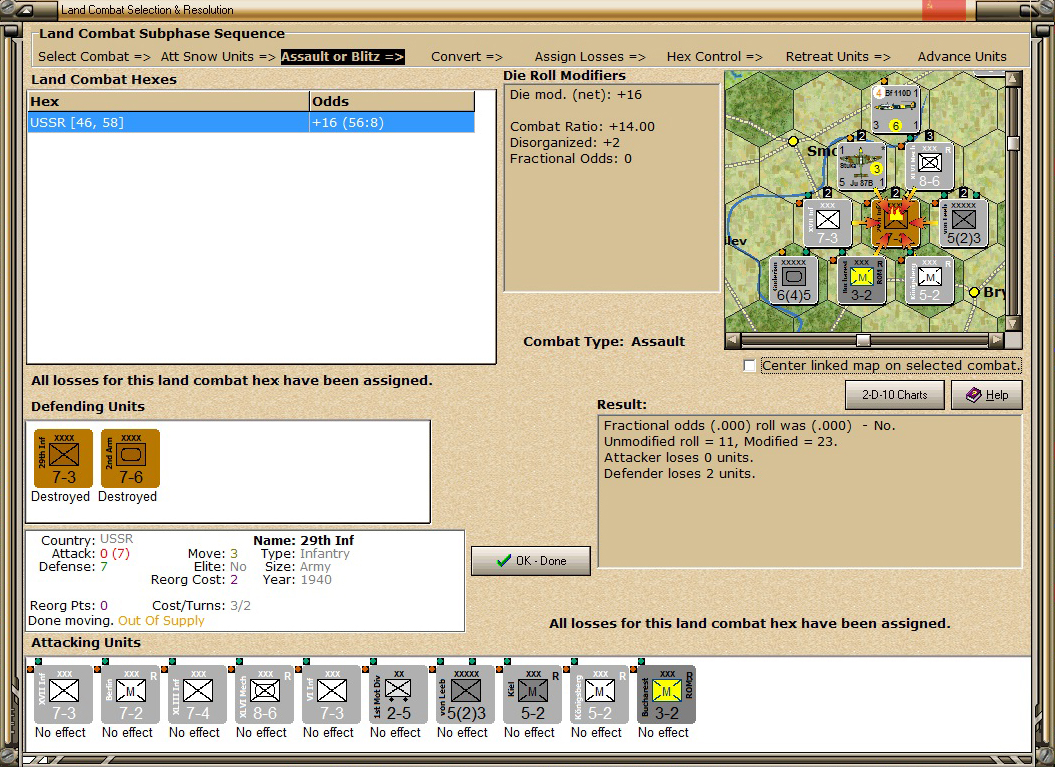The height and width of the screenshot is (767, 1055).
Task: Click the Bf 110D aircraft counter on map
Action: [x=895, y=109]
